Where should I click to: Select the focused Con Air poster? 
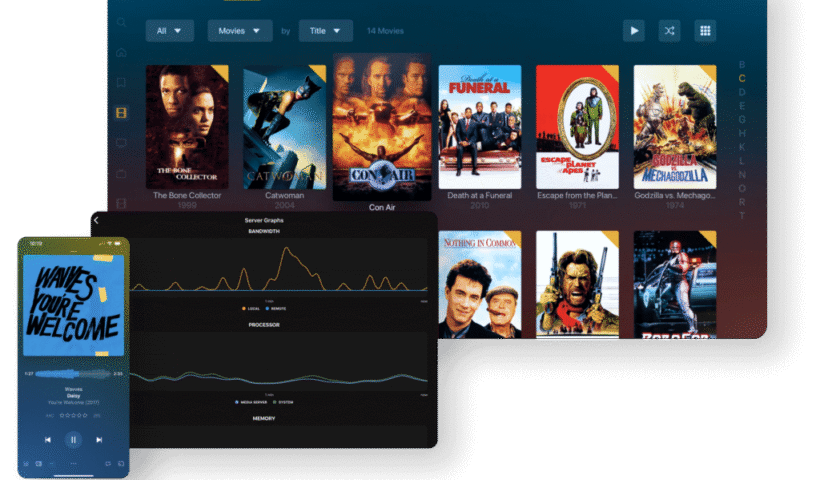click(382, 127)
